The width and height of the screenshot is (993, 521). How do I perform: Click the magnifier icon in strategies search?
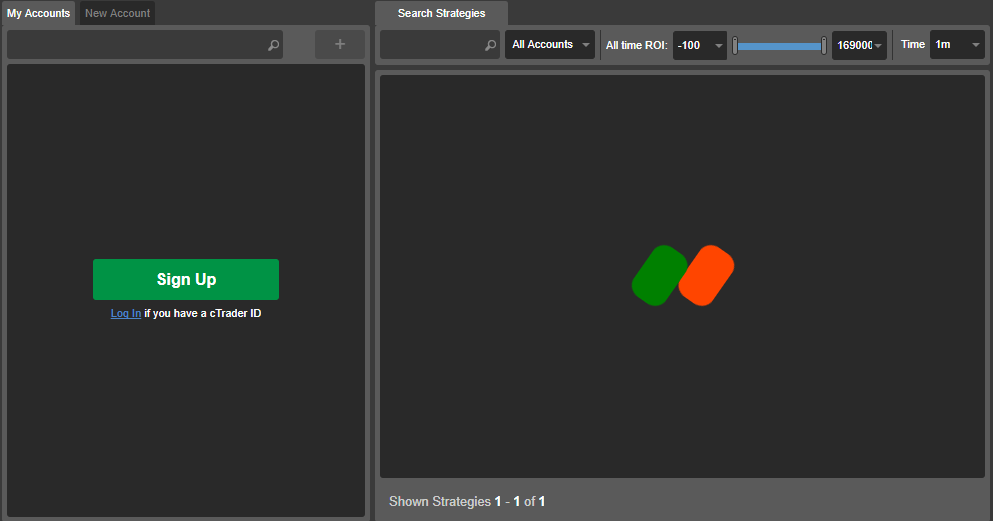tap(490, 45)
